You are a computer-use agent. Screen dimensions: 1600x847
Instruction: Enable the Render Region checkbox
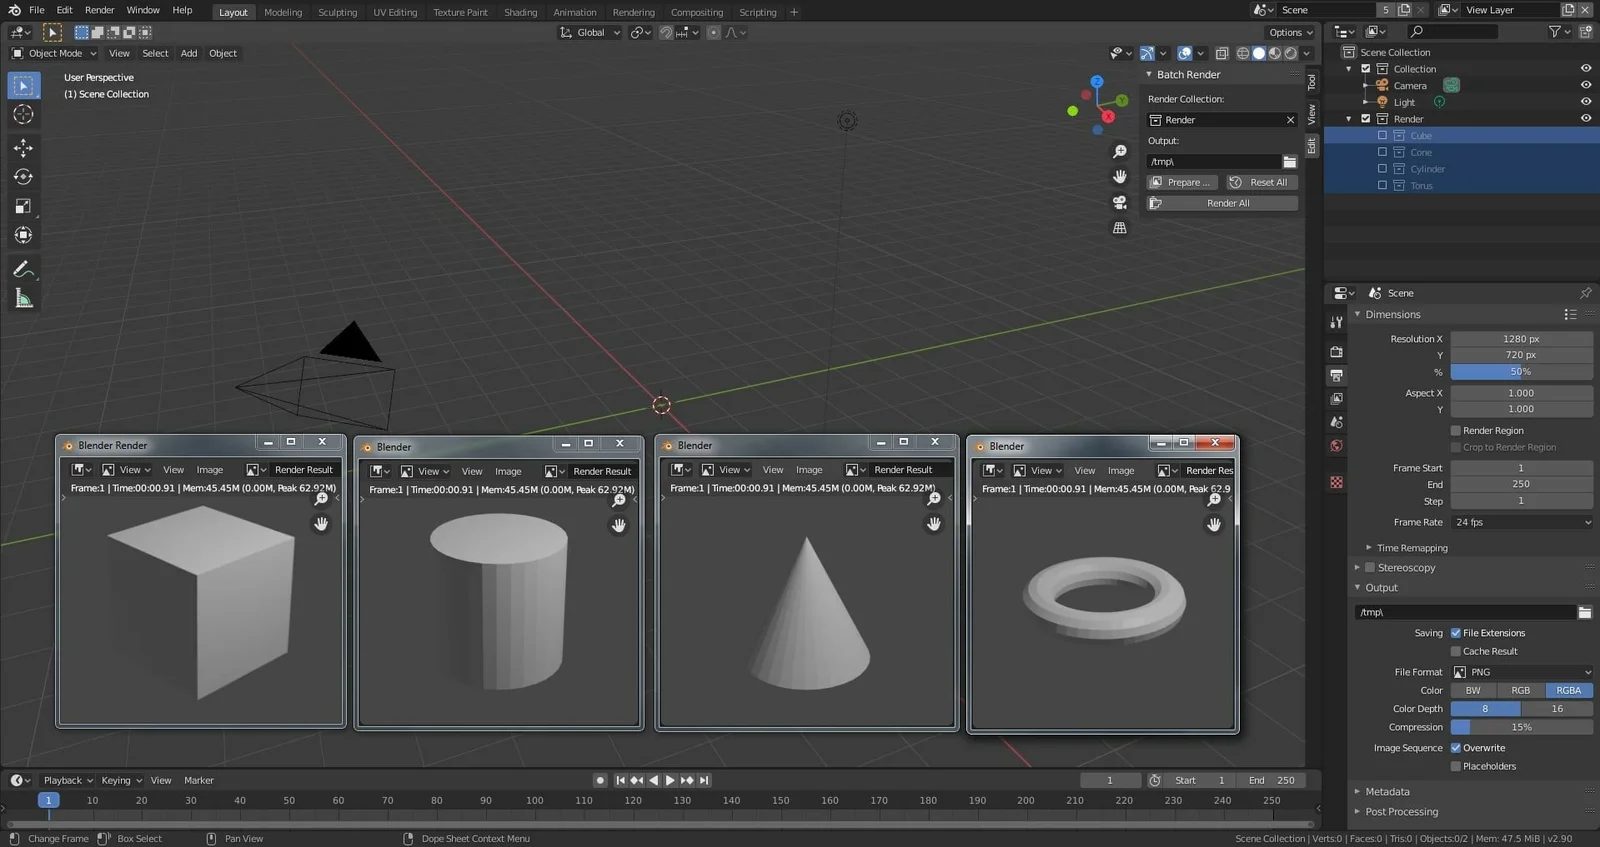[x=1456, y=431]
